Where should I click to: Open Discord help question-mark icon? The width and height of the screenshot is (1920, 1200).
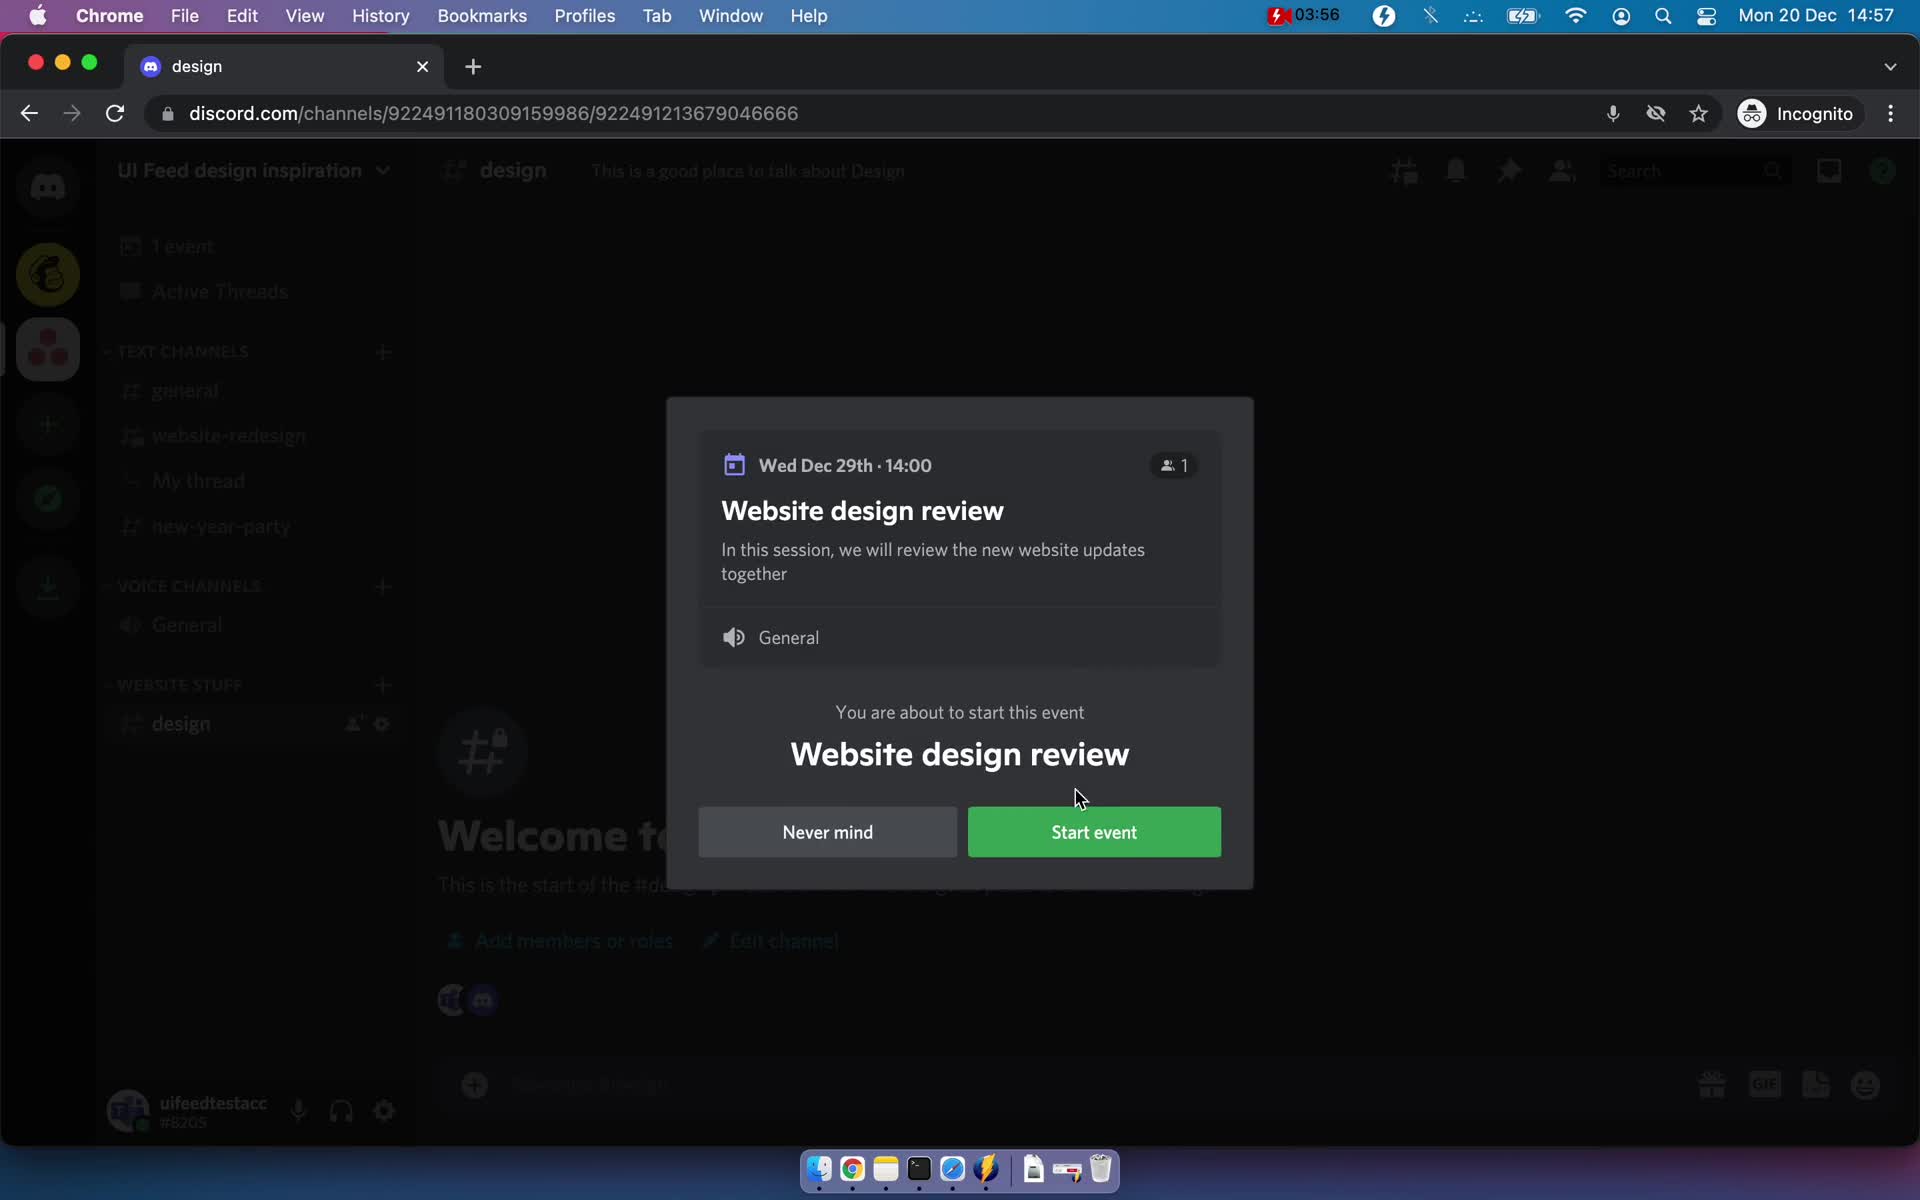tap(1882, 171)
